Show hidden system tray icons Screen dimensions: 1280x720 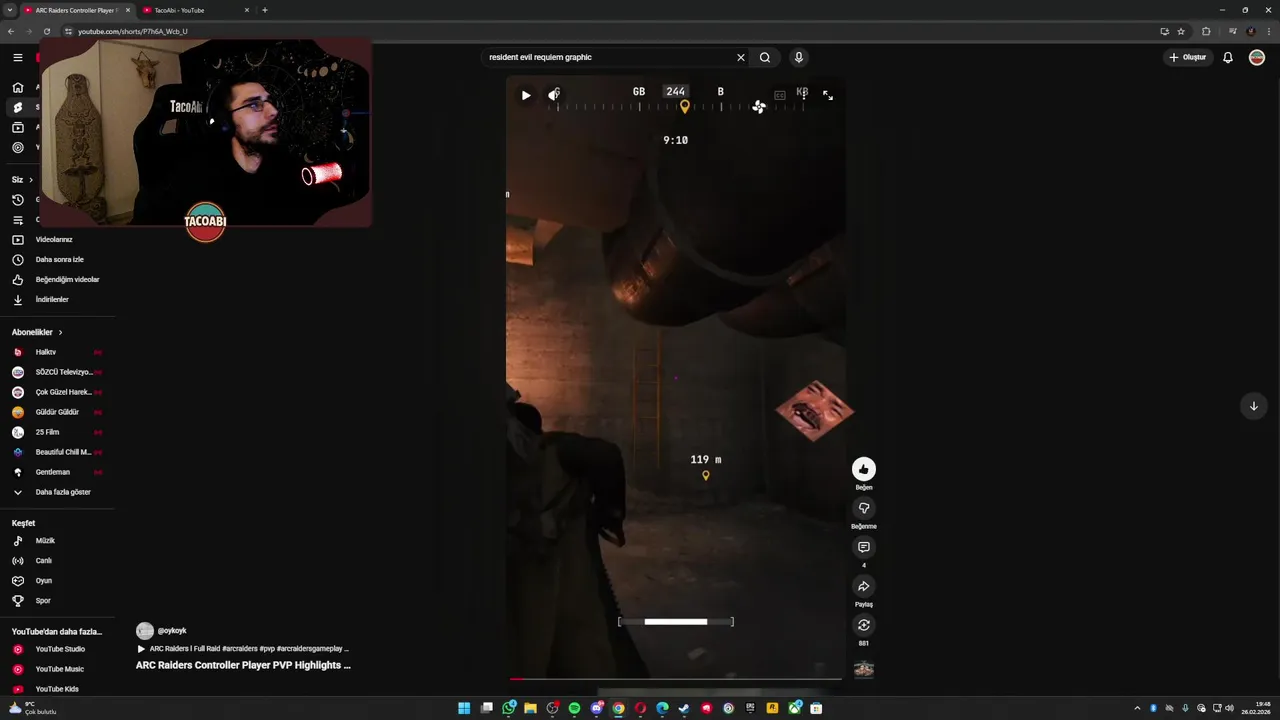(x=1137, y=708)
